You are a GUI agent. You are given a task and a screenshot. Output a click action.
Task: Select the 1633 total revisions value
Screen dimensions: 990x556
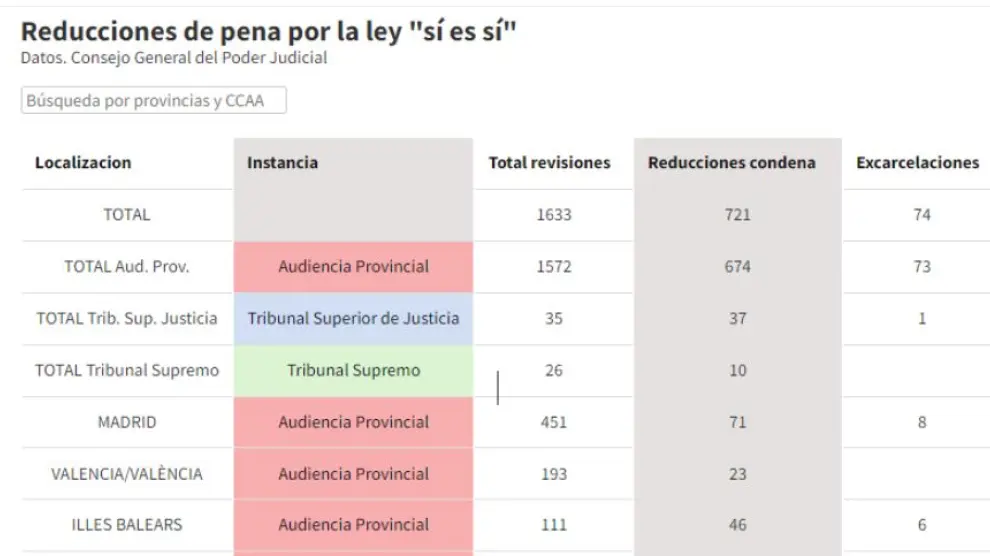point(553,215)
